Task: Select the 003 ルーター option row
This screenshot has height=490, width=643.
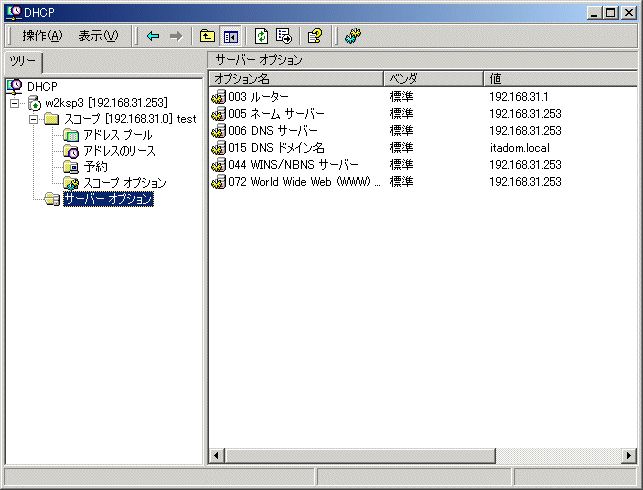Action: coord(258,97)
